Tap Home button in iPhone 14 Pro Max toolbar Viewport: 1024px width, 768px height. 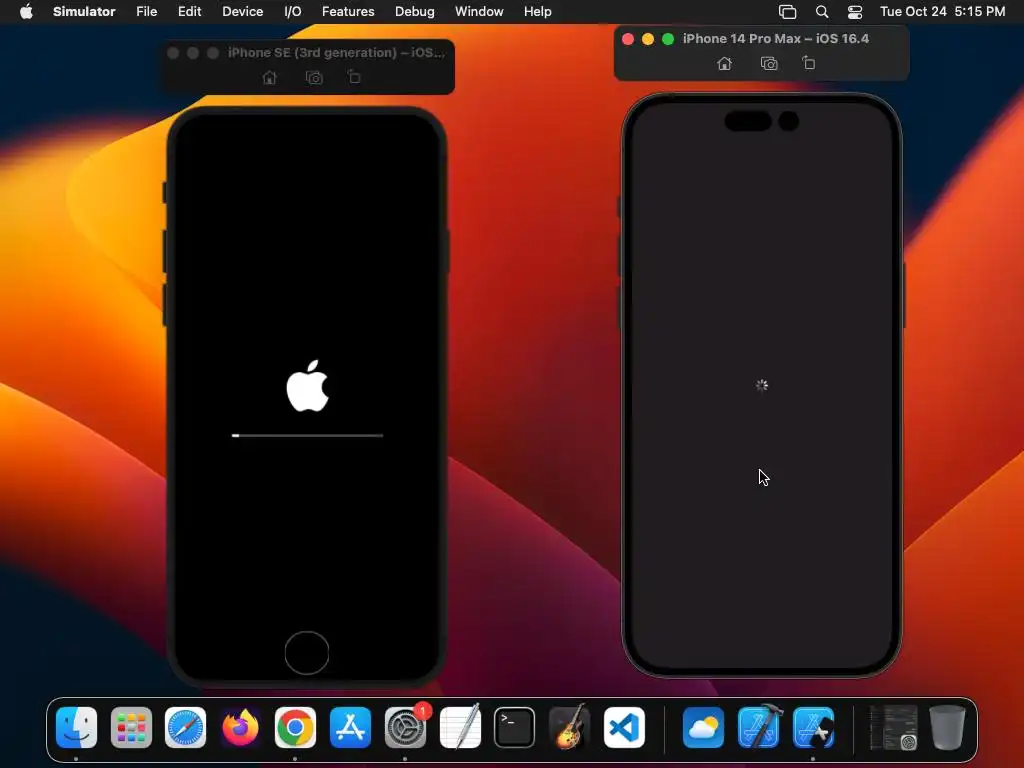(x=724, y=63)
